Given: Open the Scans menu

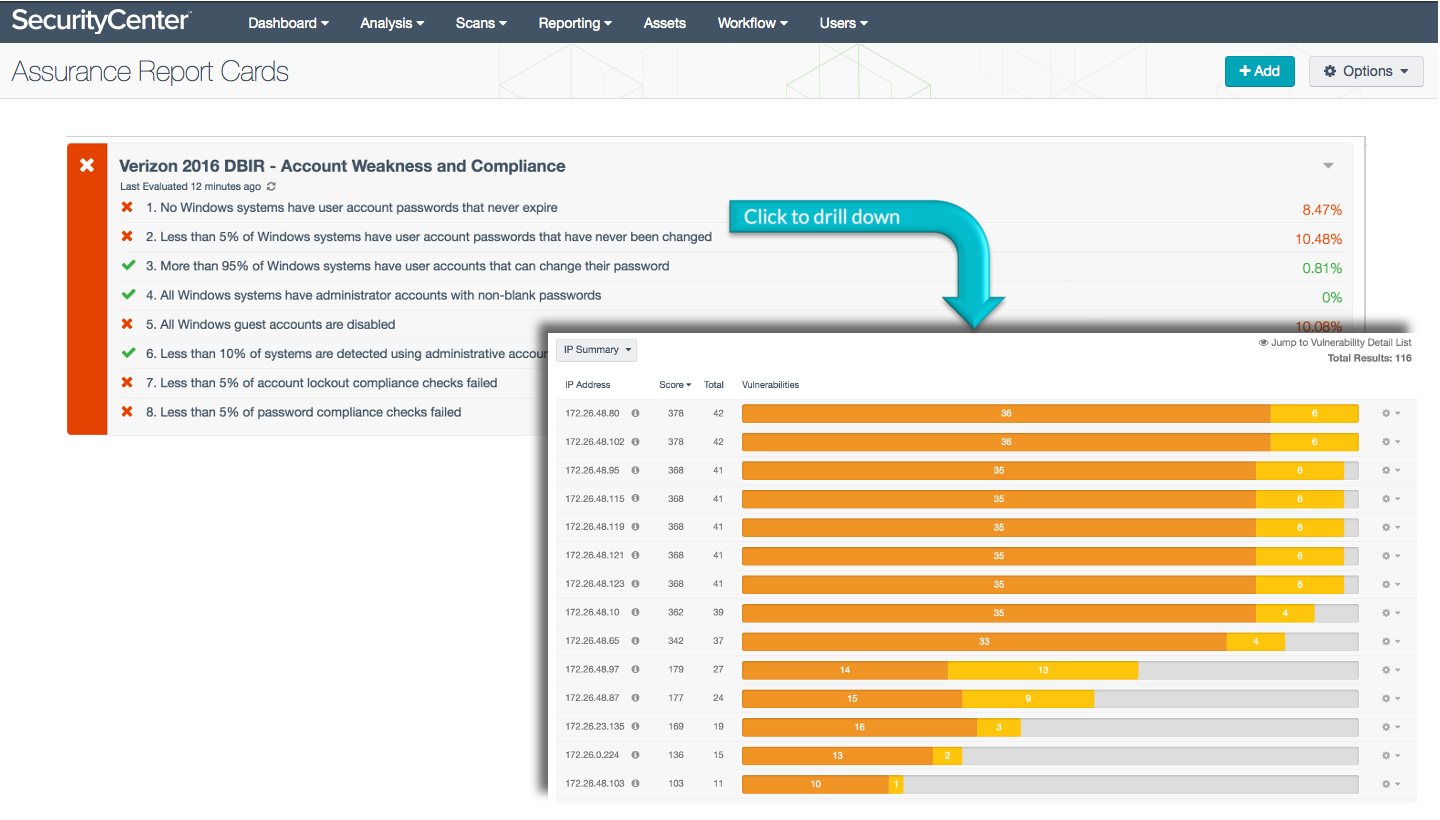Looking at the screenshot, I should (481, 23).
